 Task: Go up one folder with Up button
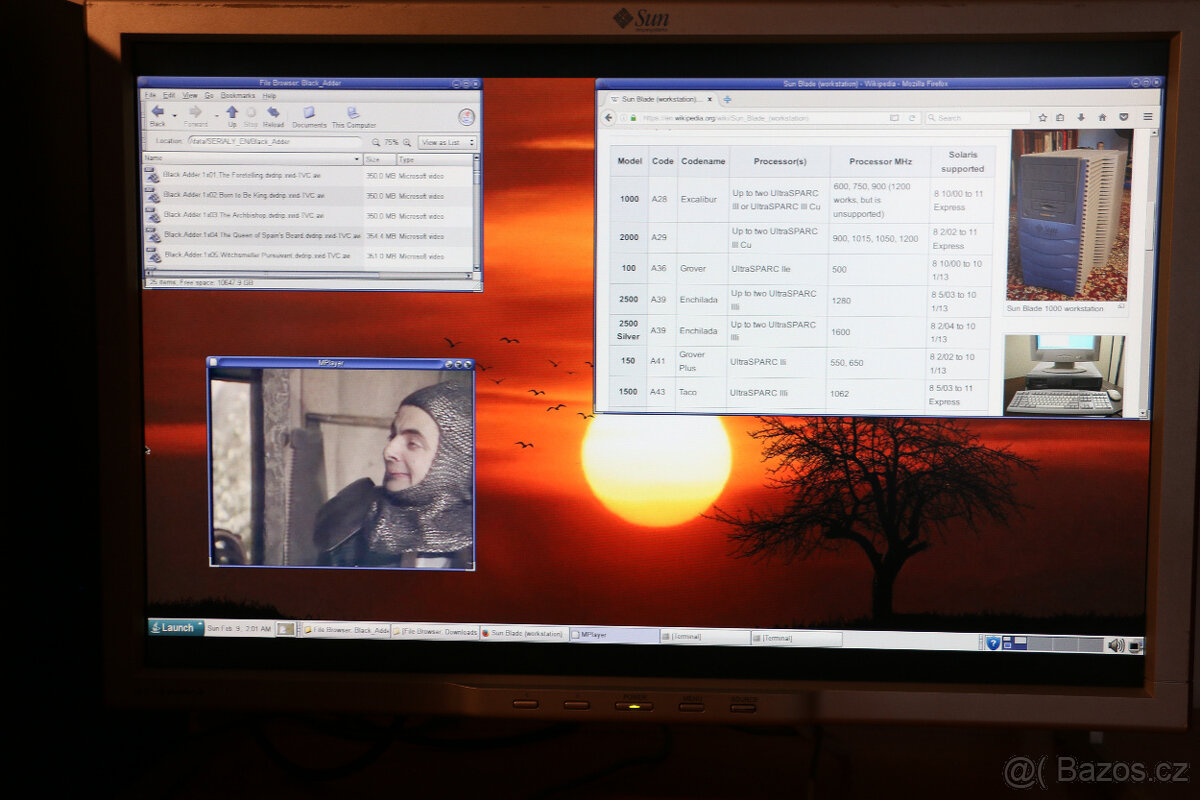pyautogui.click(x=232, y=114)
